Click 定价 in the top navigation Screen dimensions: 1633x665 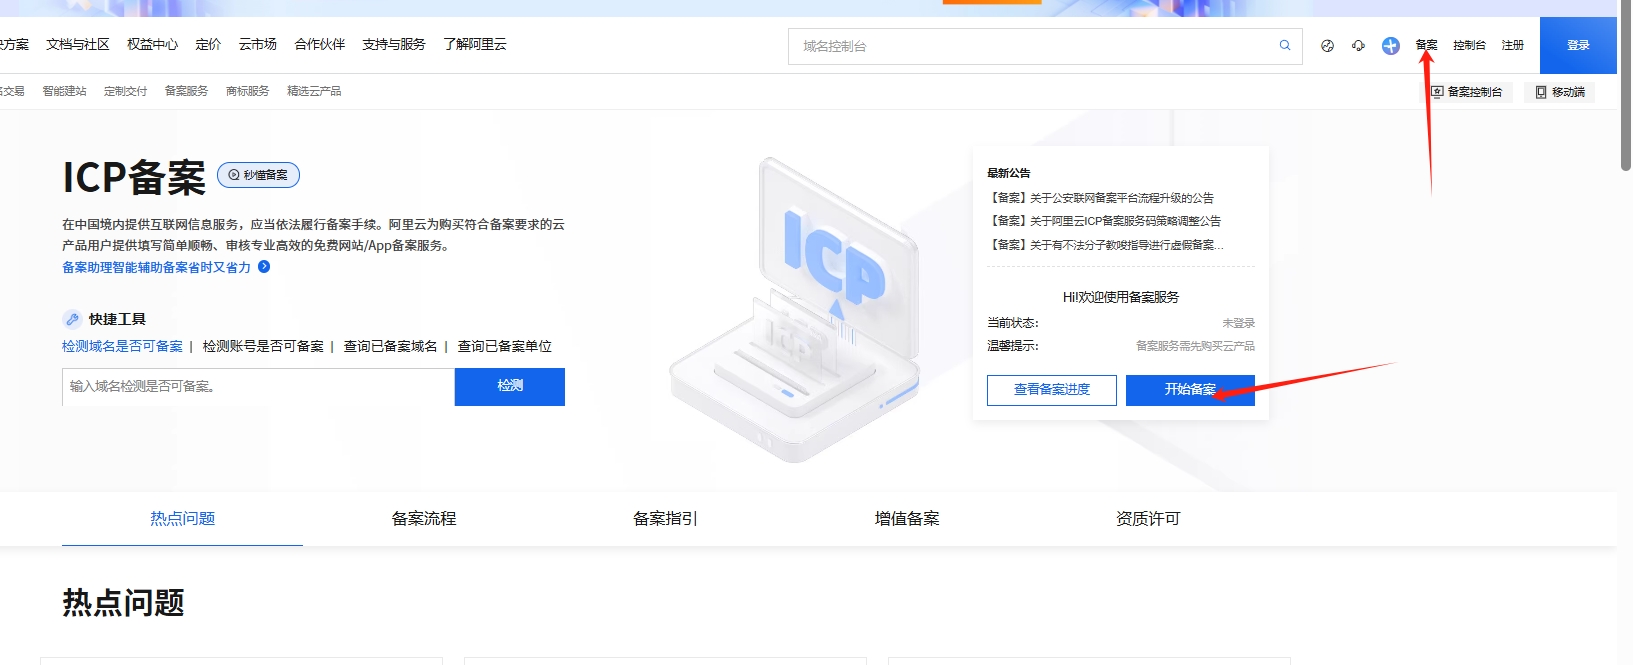point(208,45)
